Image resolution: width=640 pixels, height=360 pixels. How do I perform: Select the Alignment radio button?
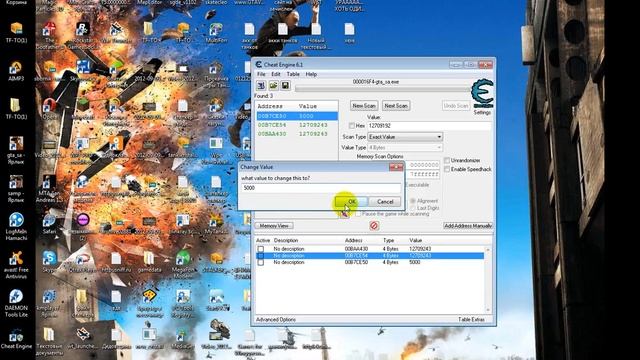(x=413, y=201)
